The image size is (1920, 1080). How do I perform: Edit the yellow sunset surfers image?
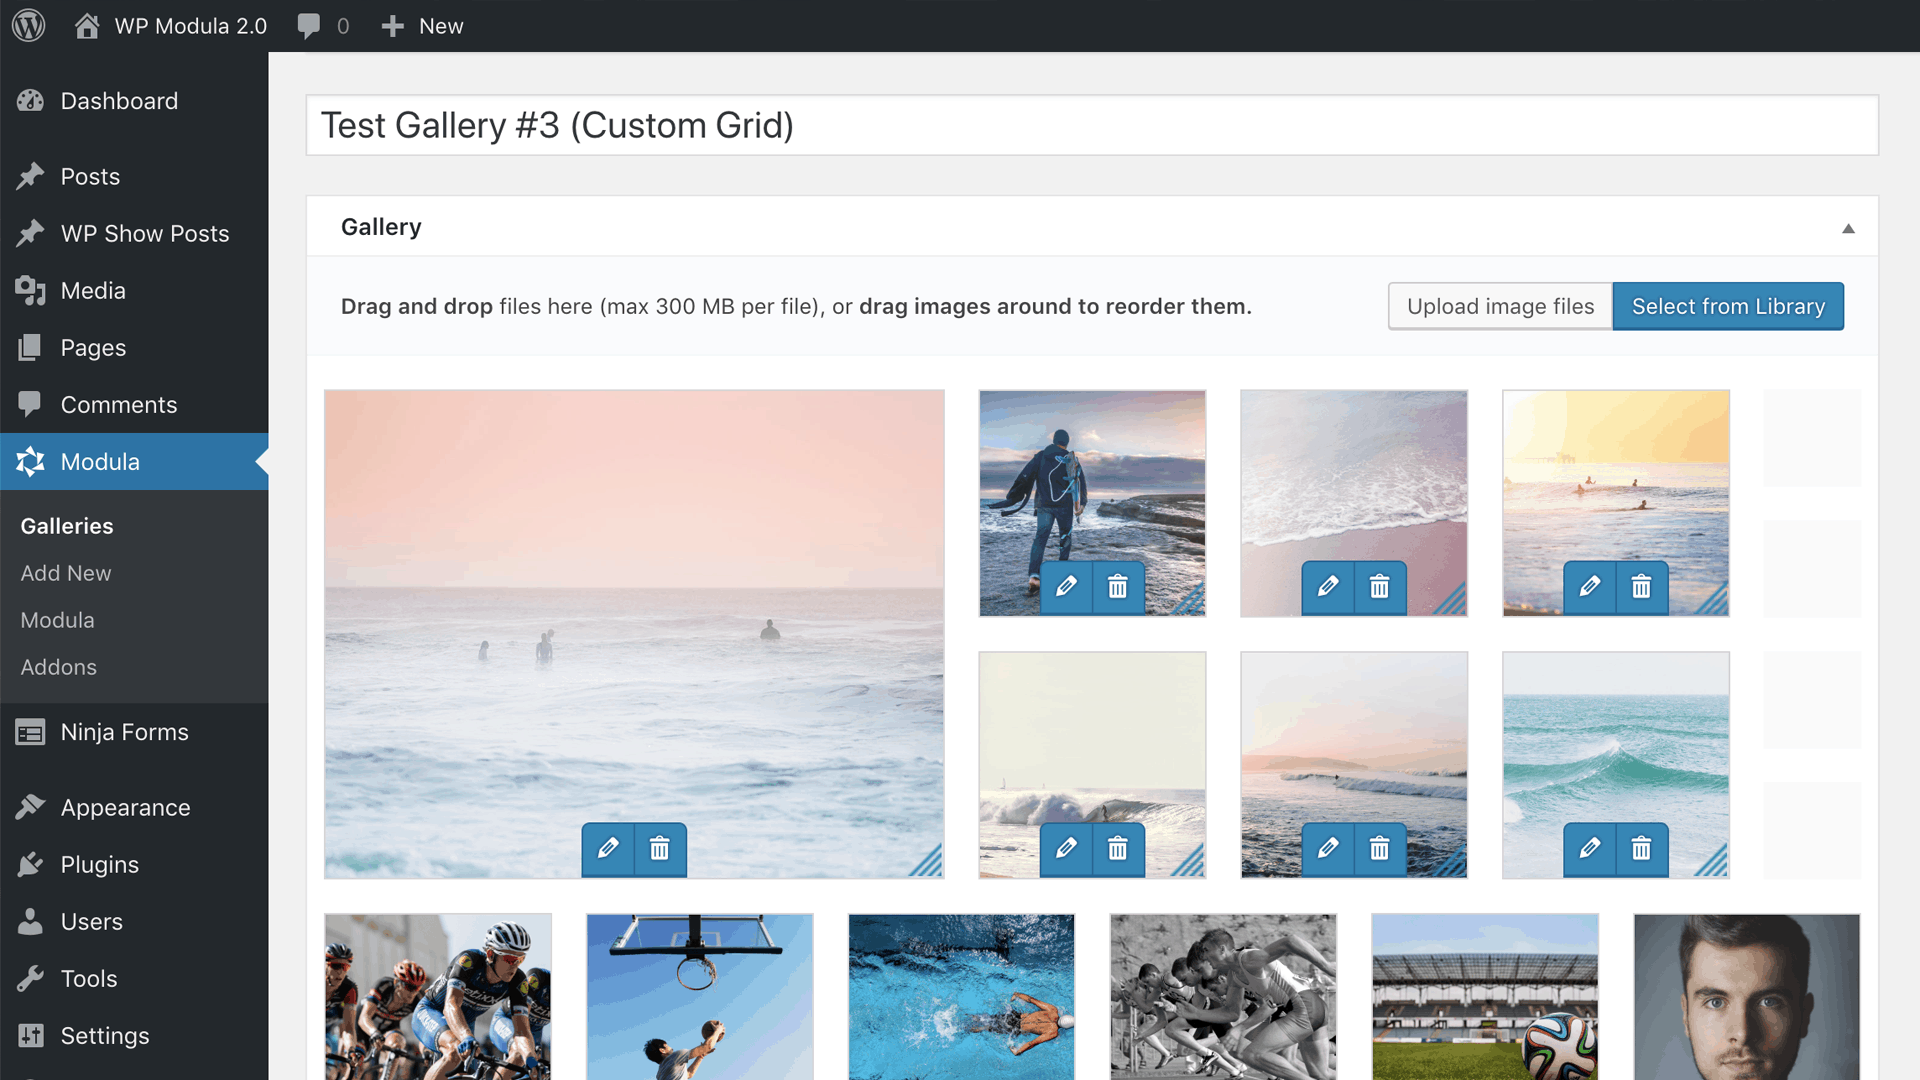click(1590, 587)
